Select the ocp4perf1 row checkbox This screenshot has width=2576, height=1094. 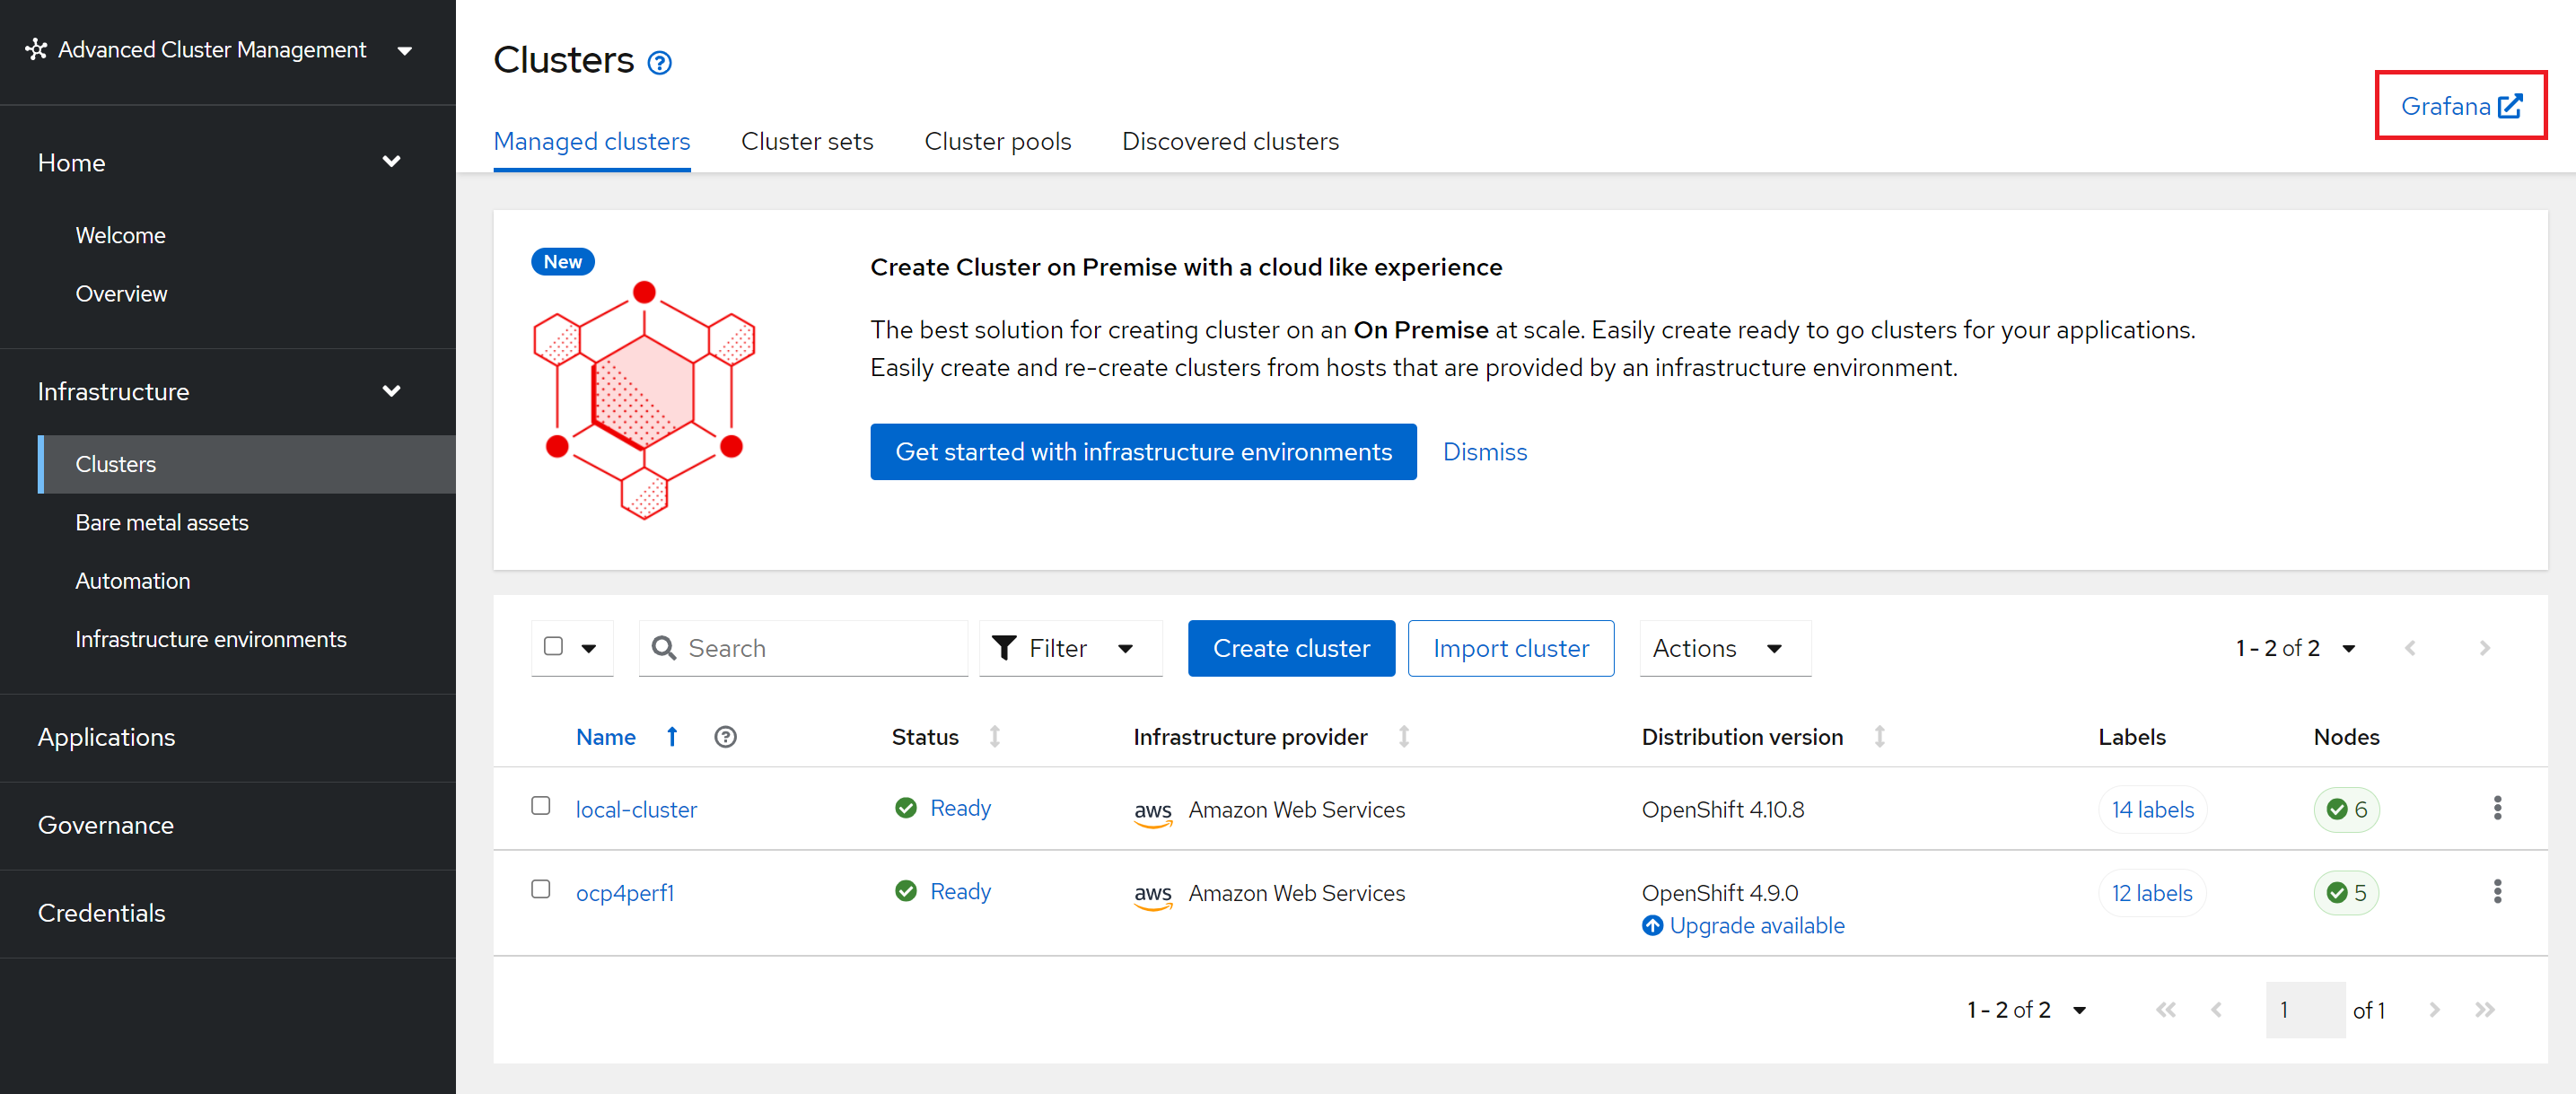[541, 889]
